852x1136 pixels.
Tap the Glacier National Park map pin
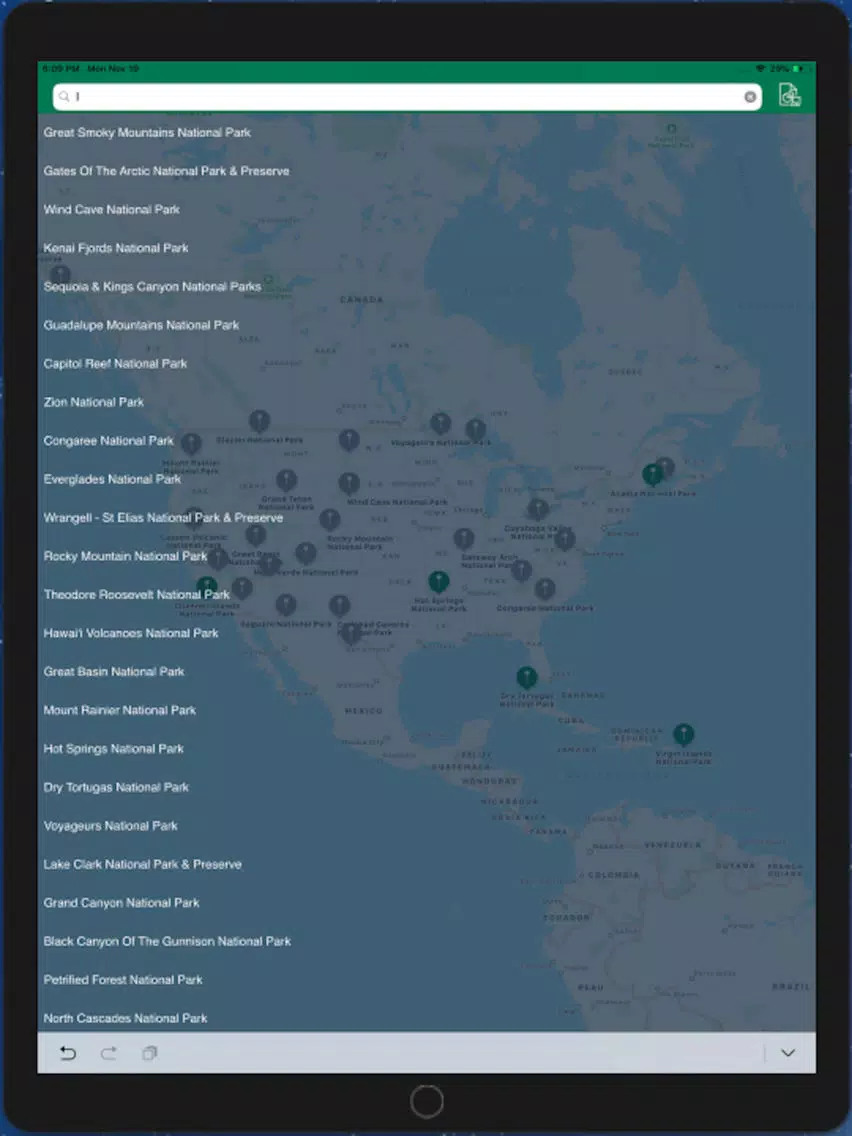pos(259,421)
